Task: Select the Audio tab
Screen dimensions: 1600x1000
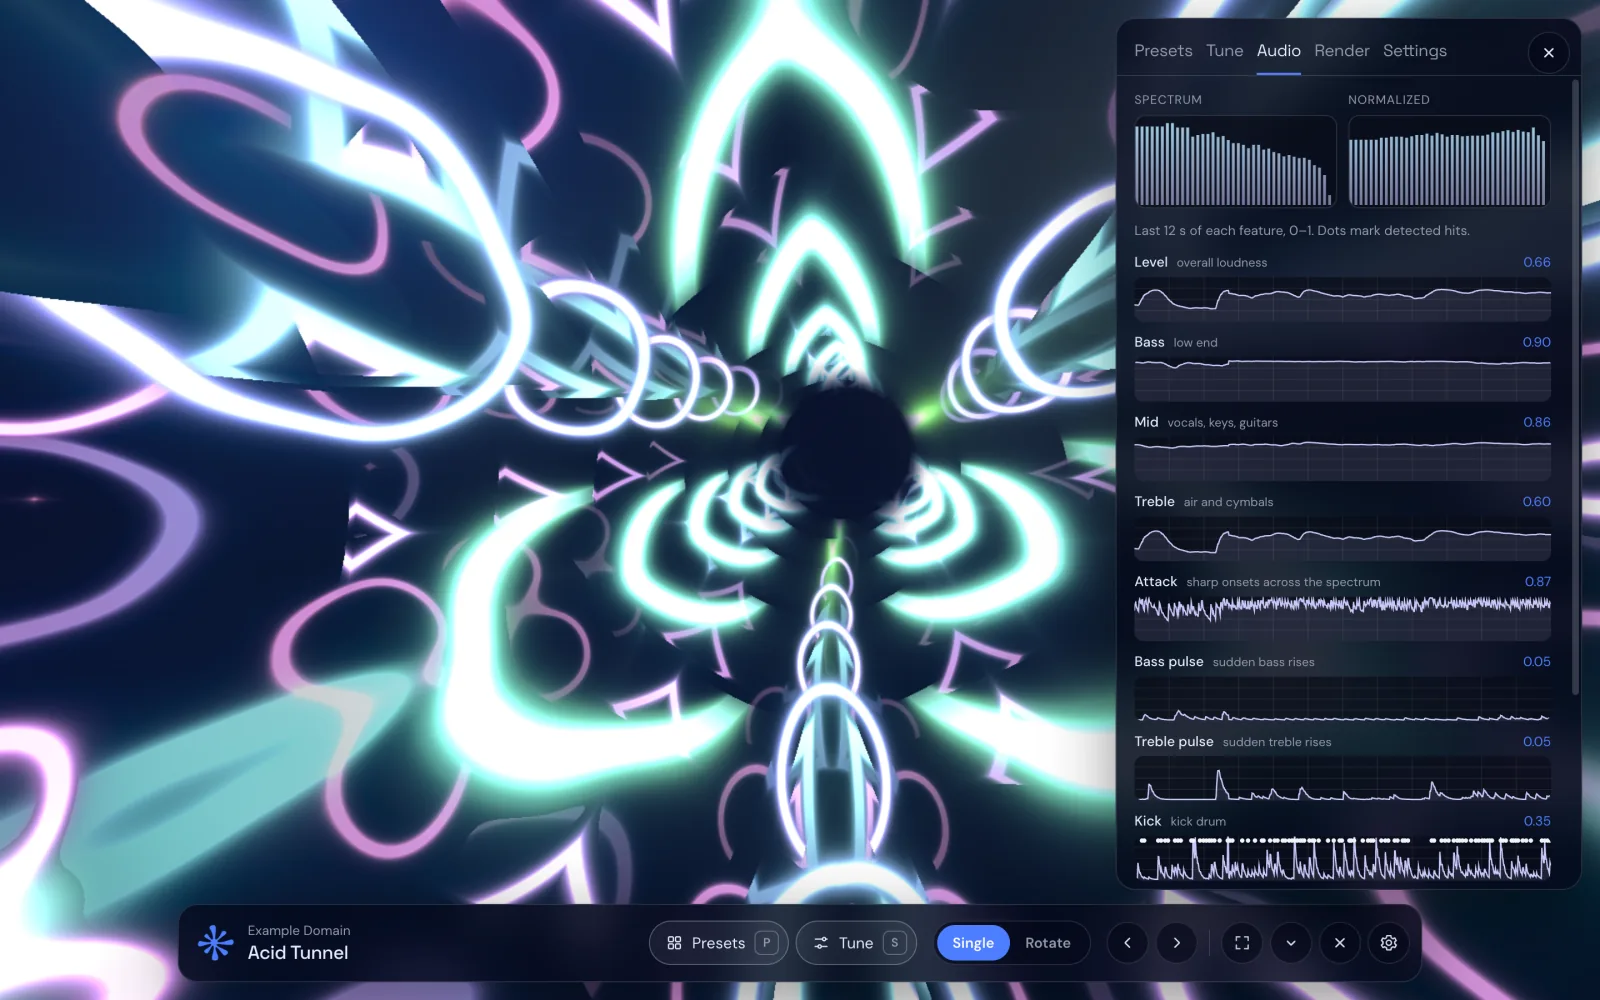Action: 1278,51
